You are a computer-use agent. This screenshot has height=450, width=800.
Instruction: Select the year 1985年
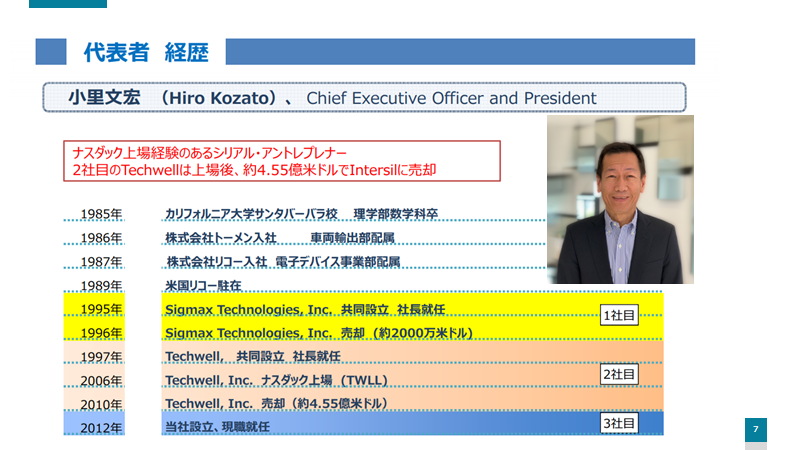click(101, 214)
